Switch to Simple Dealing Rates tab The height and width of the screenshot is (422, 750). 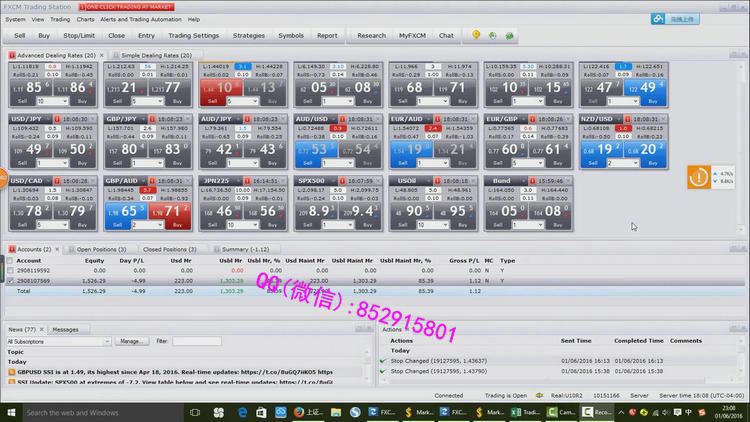point(151,55)
